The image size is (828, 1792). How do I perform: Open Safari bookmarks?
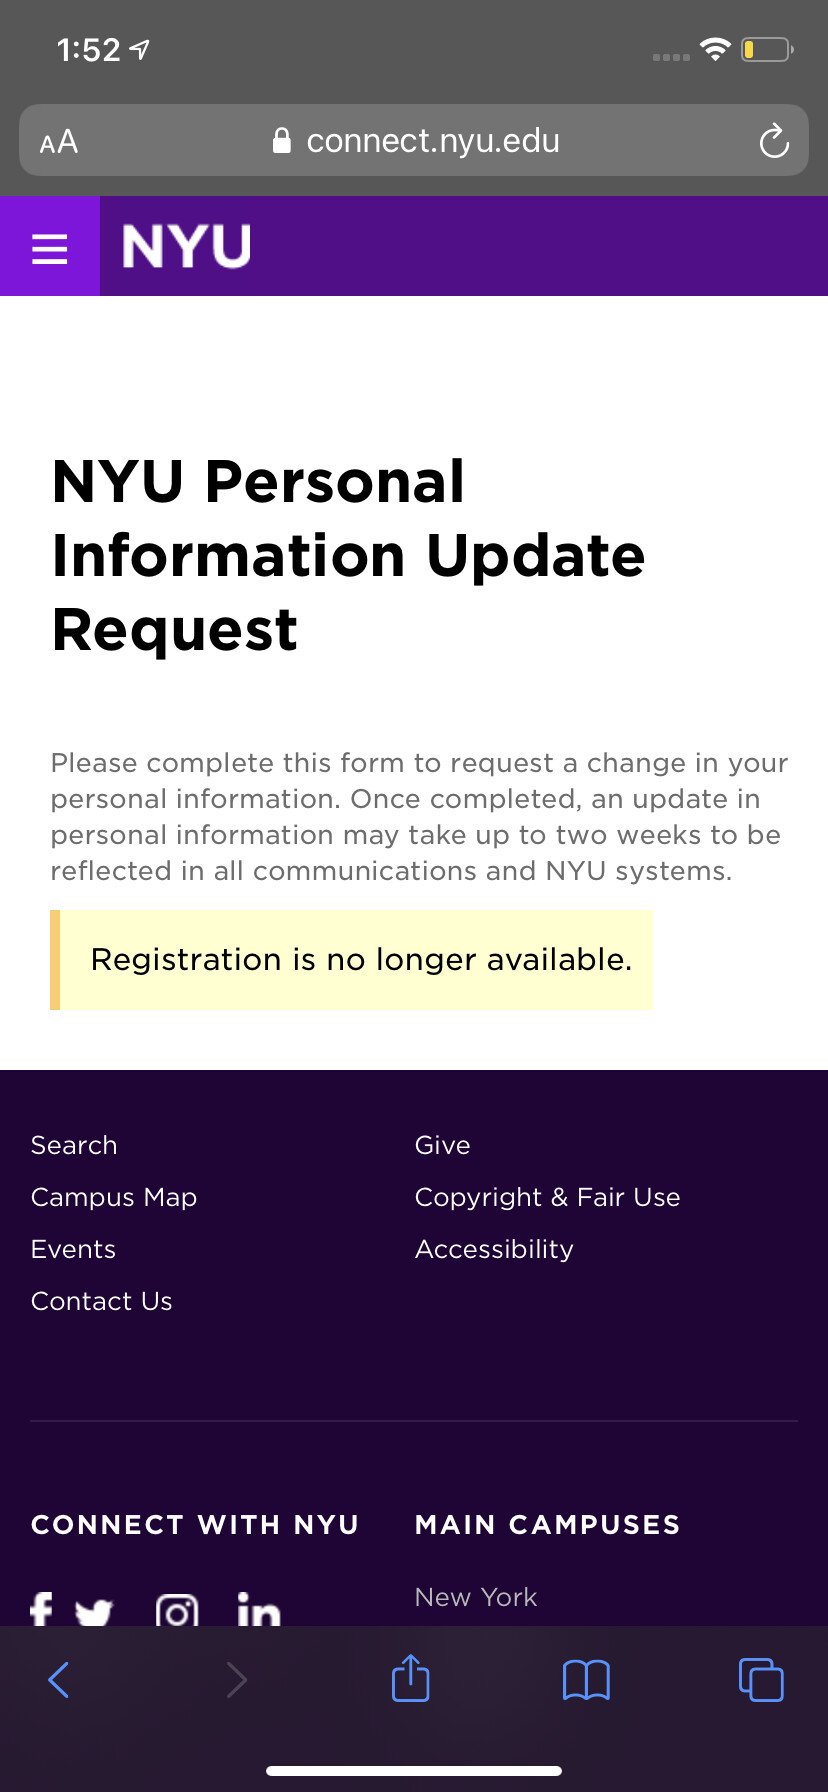586,1679
